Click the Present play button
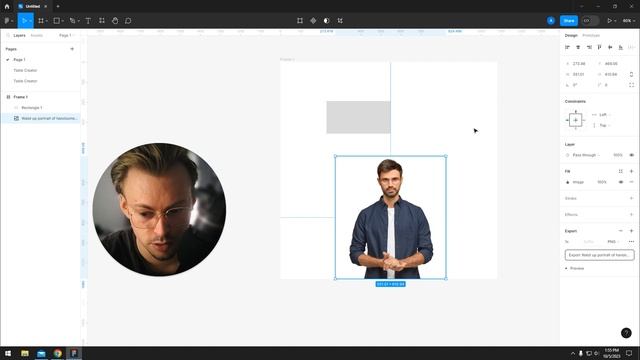This screenshot has height=360, width=640. click(x=609, y=20)
